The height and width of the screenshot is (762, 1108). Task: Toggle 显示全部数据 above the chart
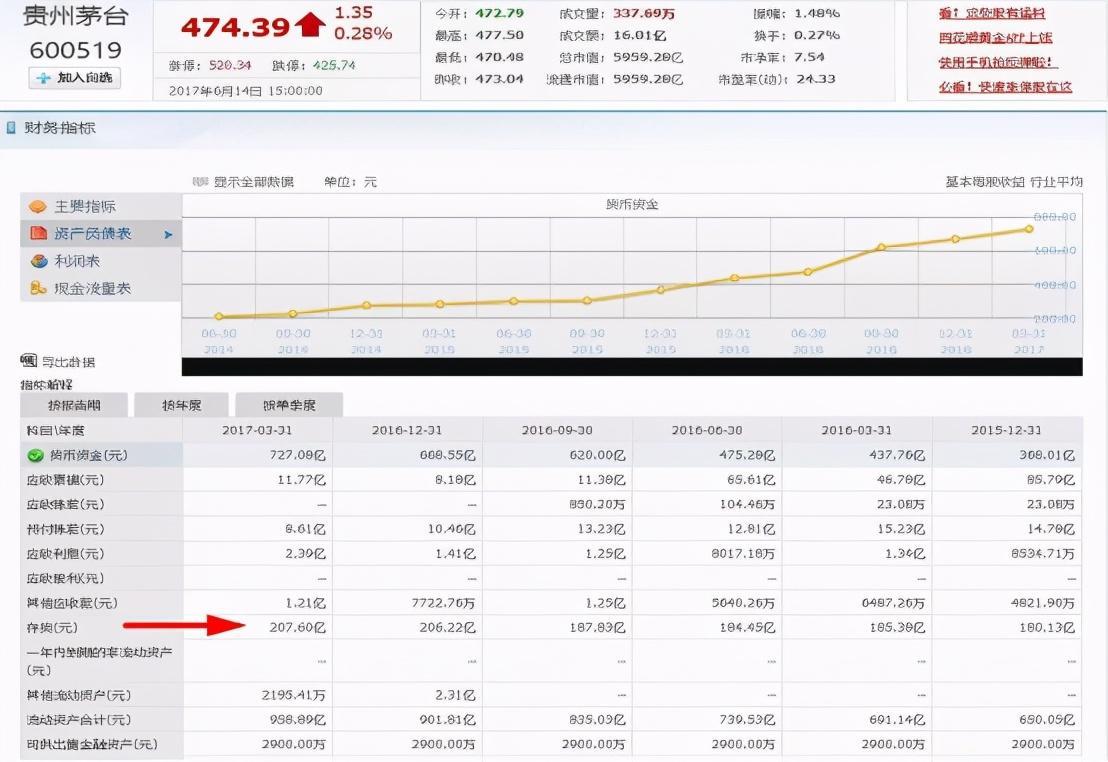point(244,182)
